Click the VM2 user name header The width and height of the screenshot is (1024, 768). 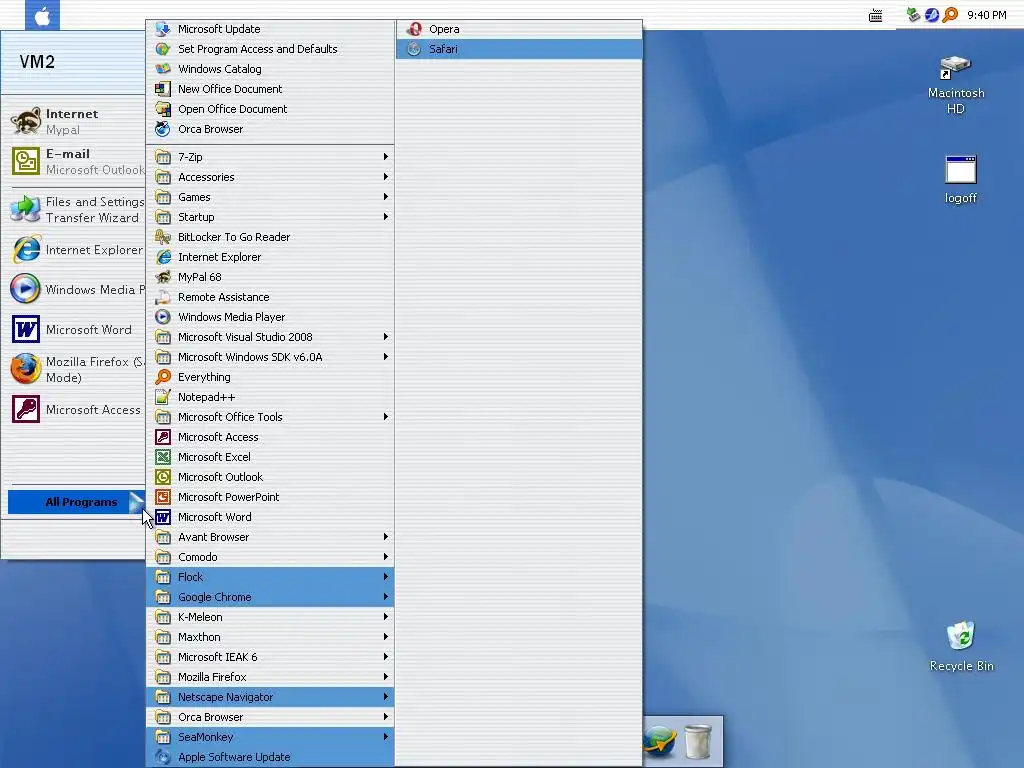tap(37, 62)
